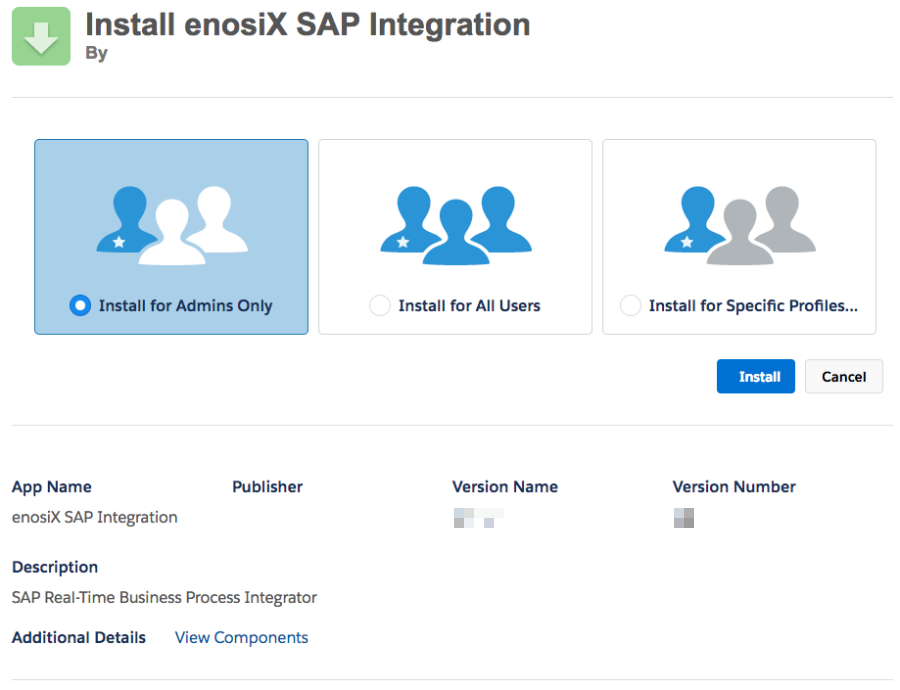
Task: Click the blurred Version Number value
Action: pos(684,518)
